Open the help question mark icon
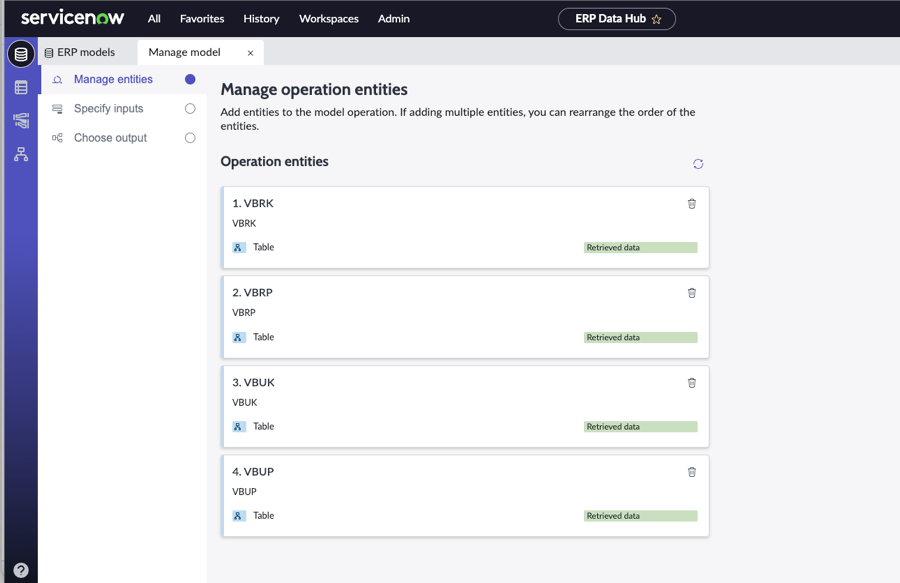900x583 pixels. click(x=21, y=570)
